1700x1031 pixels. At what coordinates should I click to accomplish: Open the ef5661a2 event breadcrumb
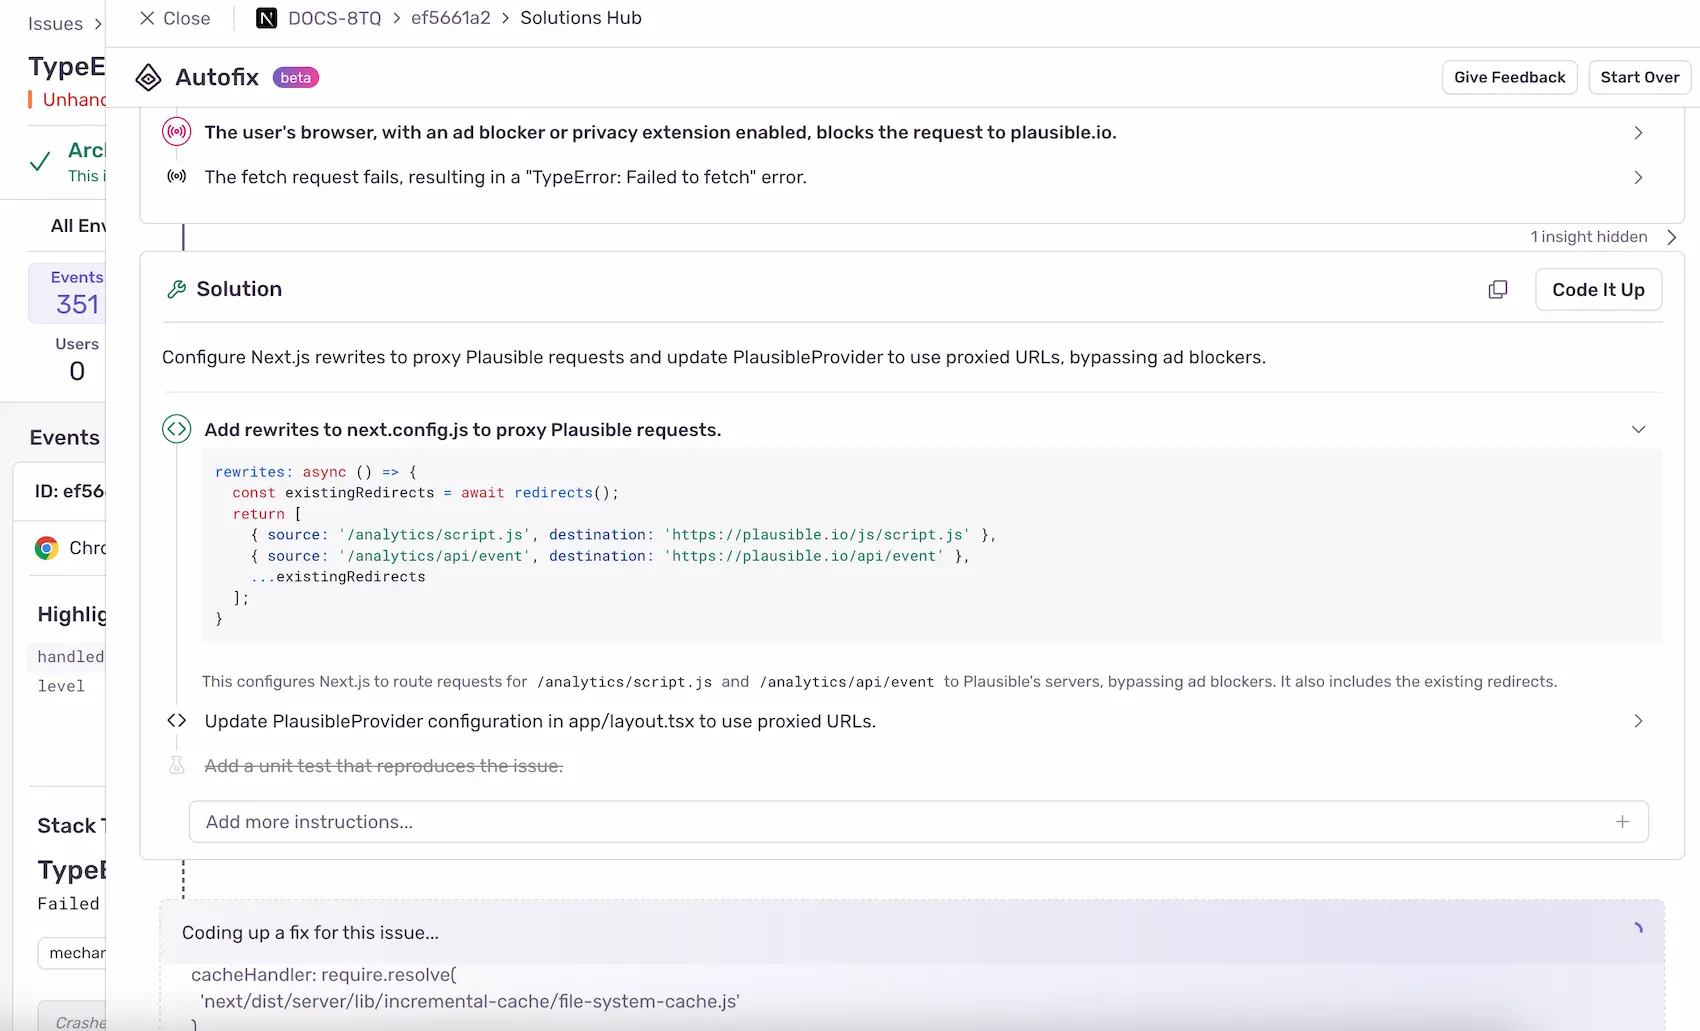coord(450,18)
